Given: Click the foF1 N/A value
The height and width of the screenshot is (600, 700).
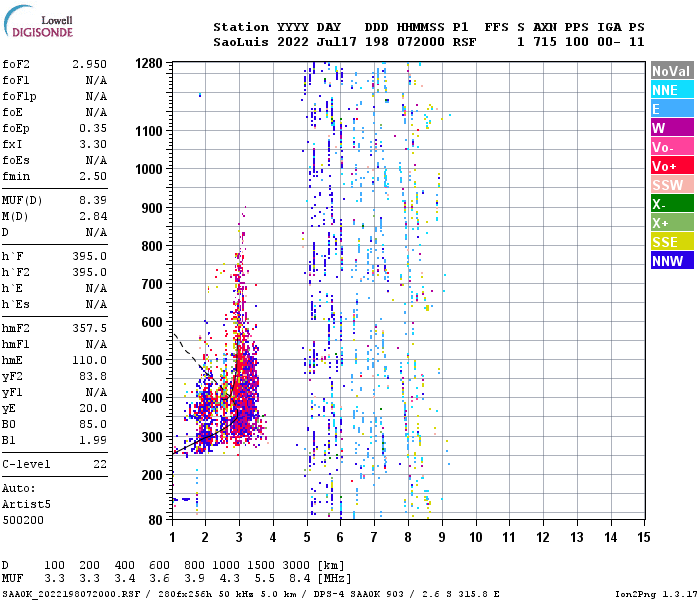Looking at the screenshot, I should (x=96, y=80).
